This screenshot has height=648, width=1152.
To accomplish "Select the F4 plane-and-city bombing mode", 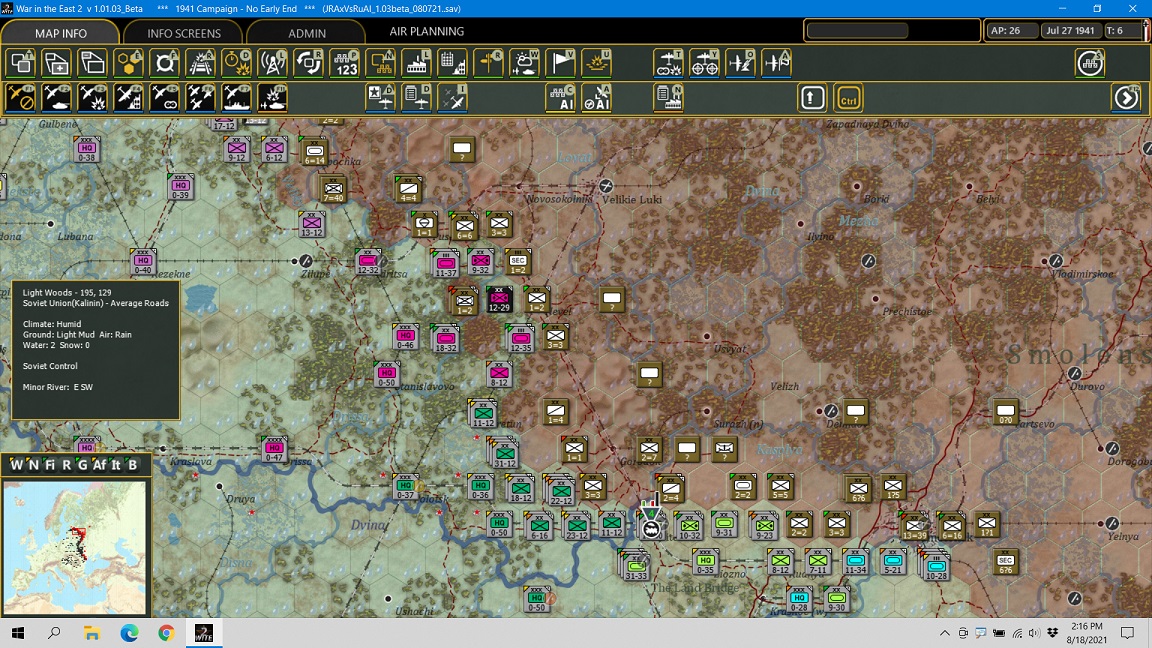I will [129, 98].
